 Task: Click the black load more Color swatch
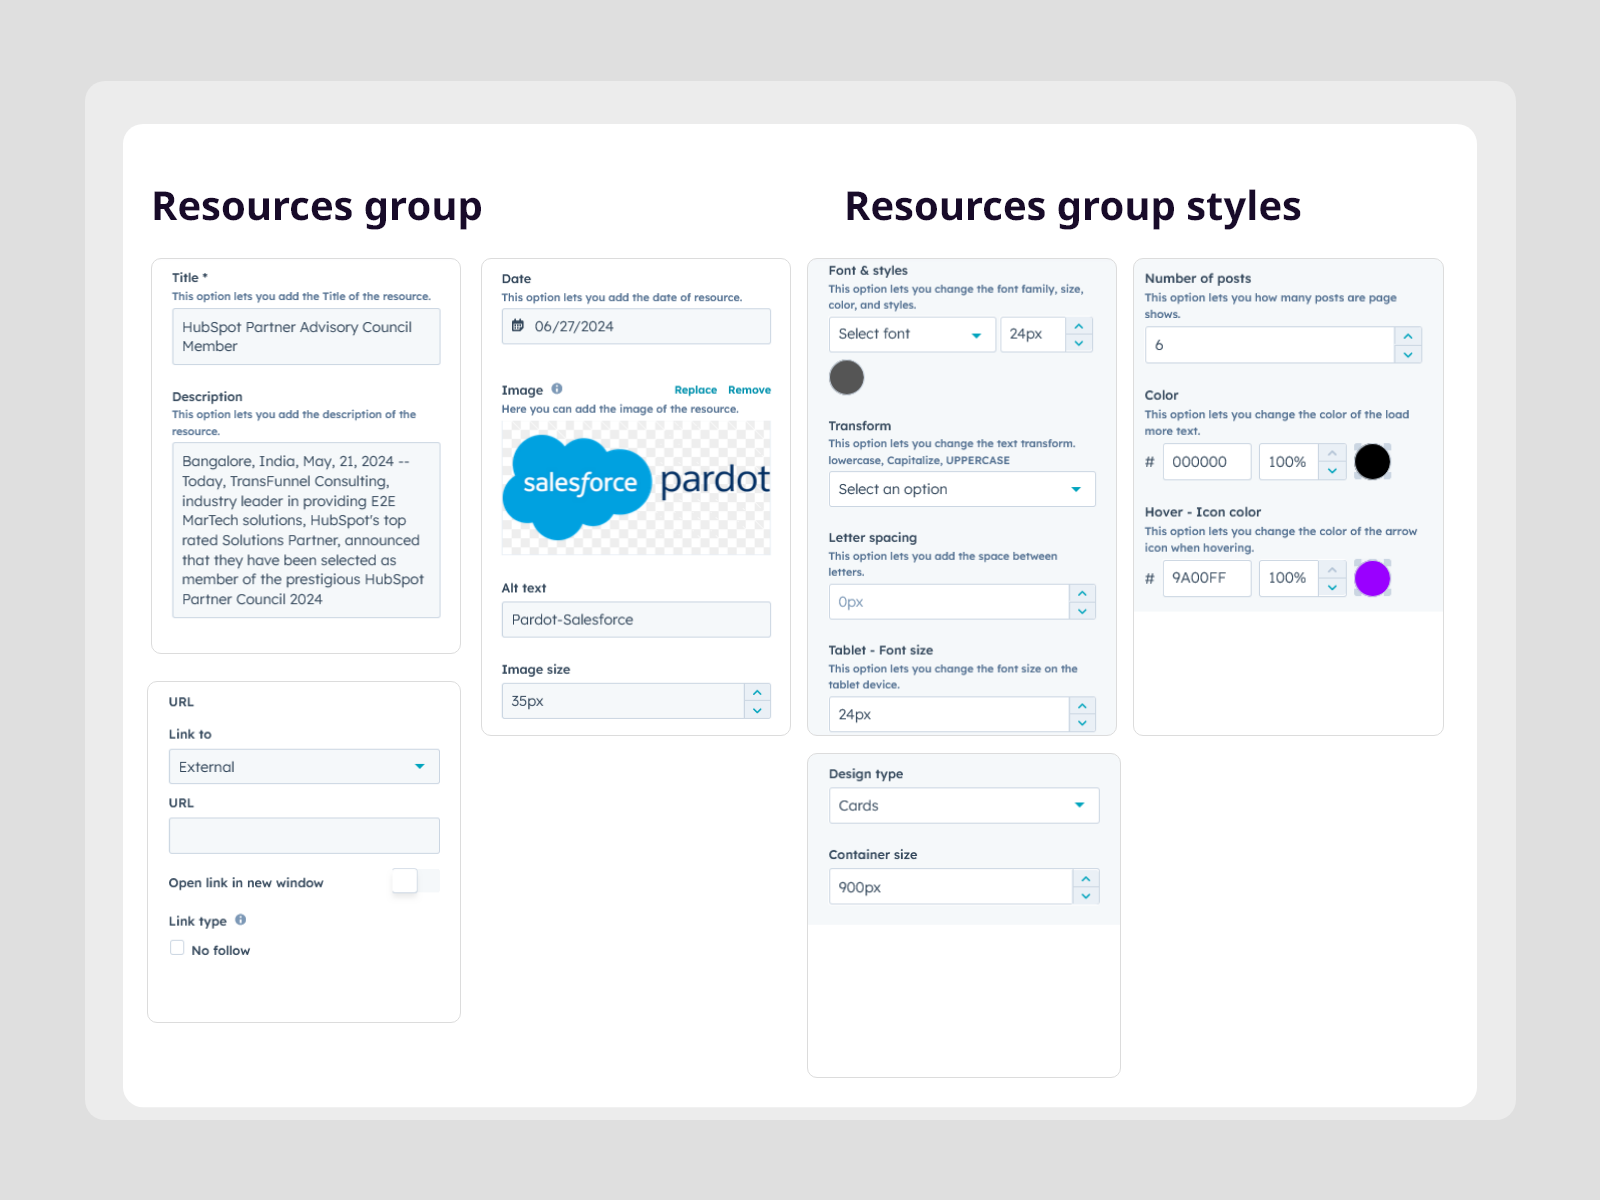(1372, 462)
